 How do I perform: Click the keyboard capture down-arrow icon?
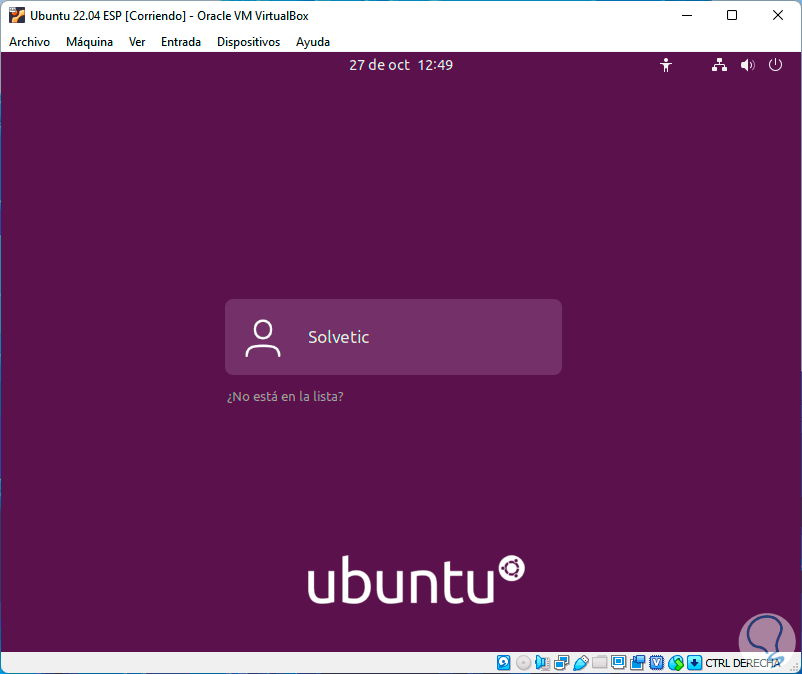pos(694,663)
